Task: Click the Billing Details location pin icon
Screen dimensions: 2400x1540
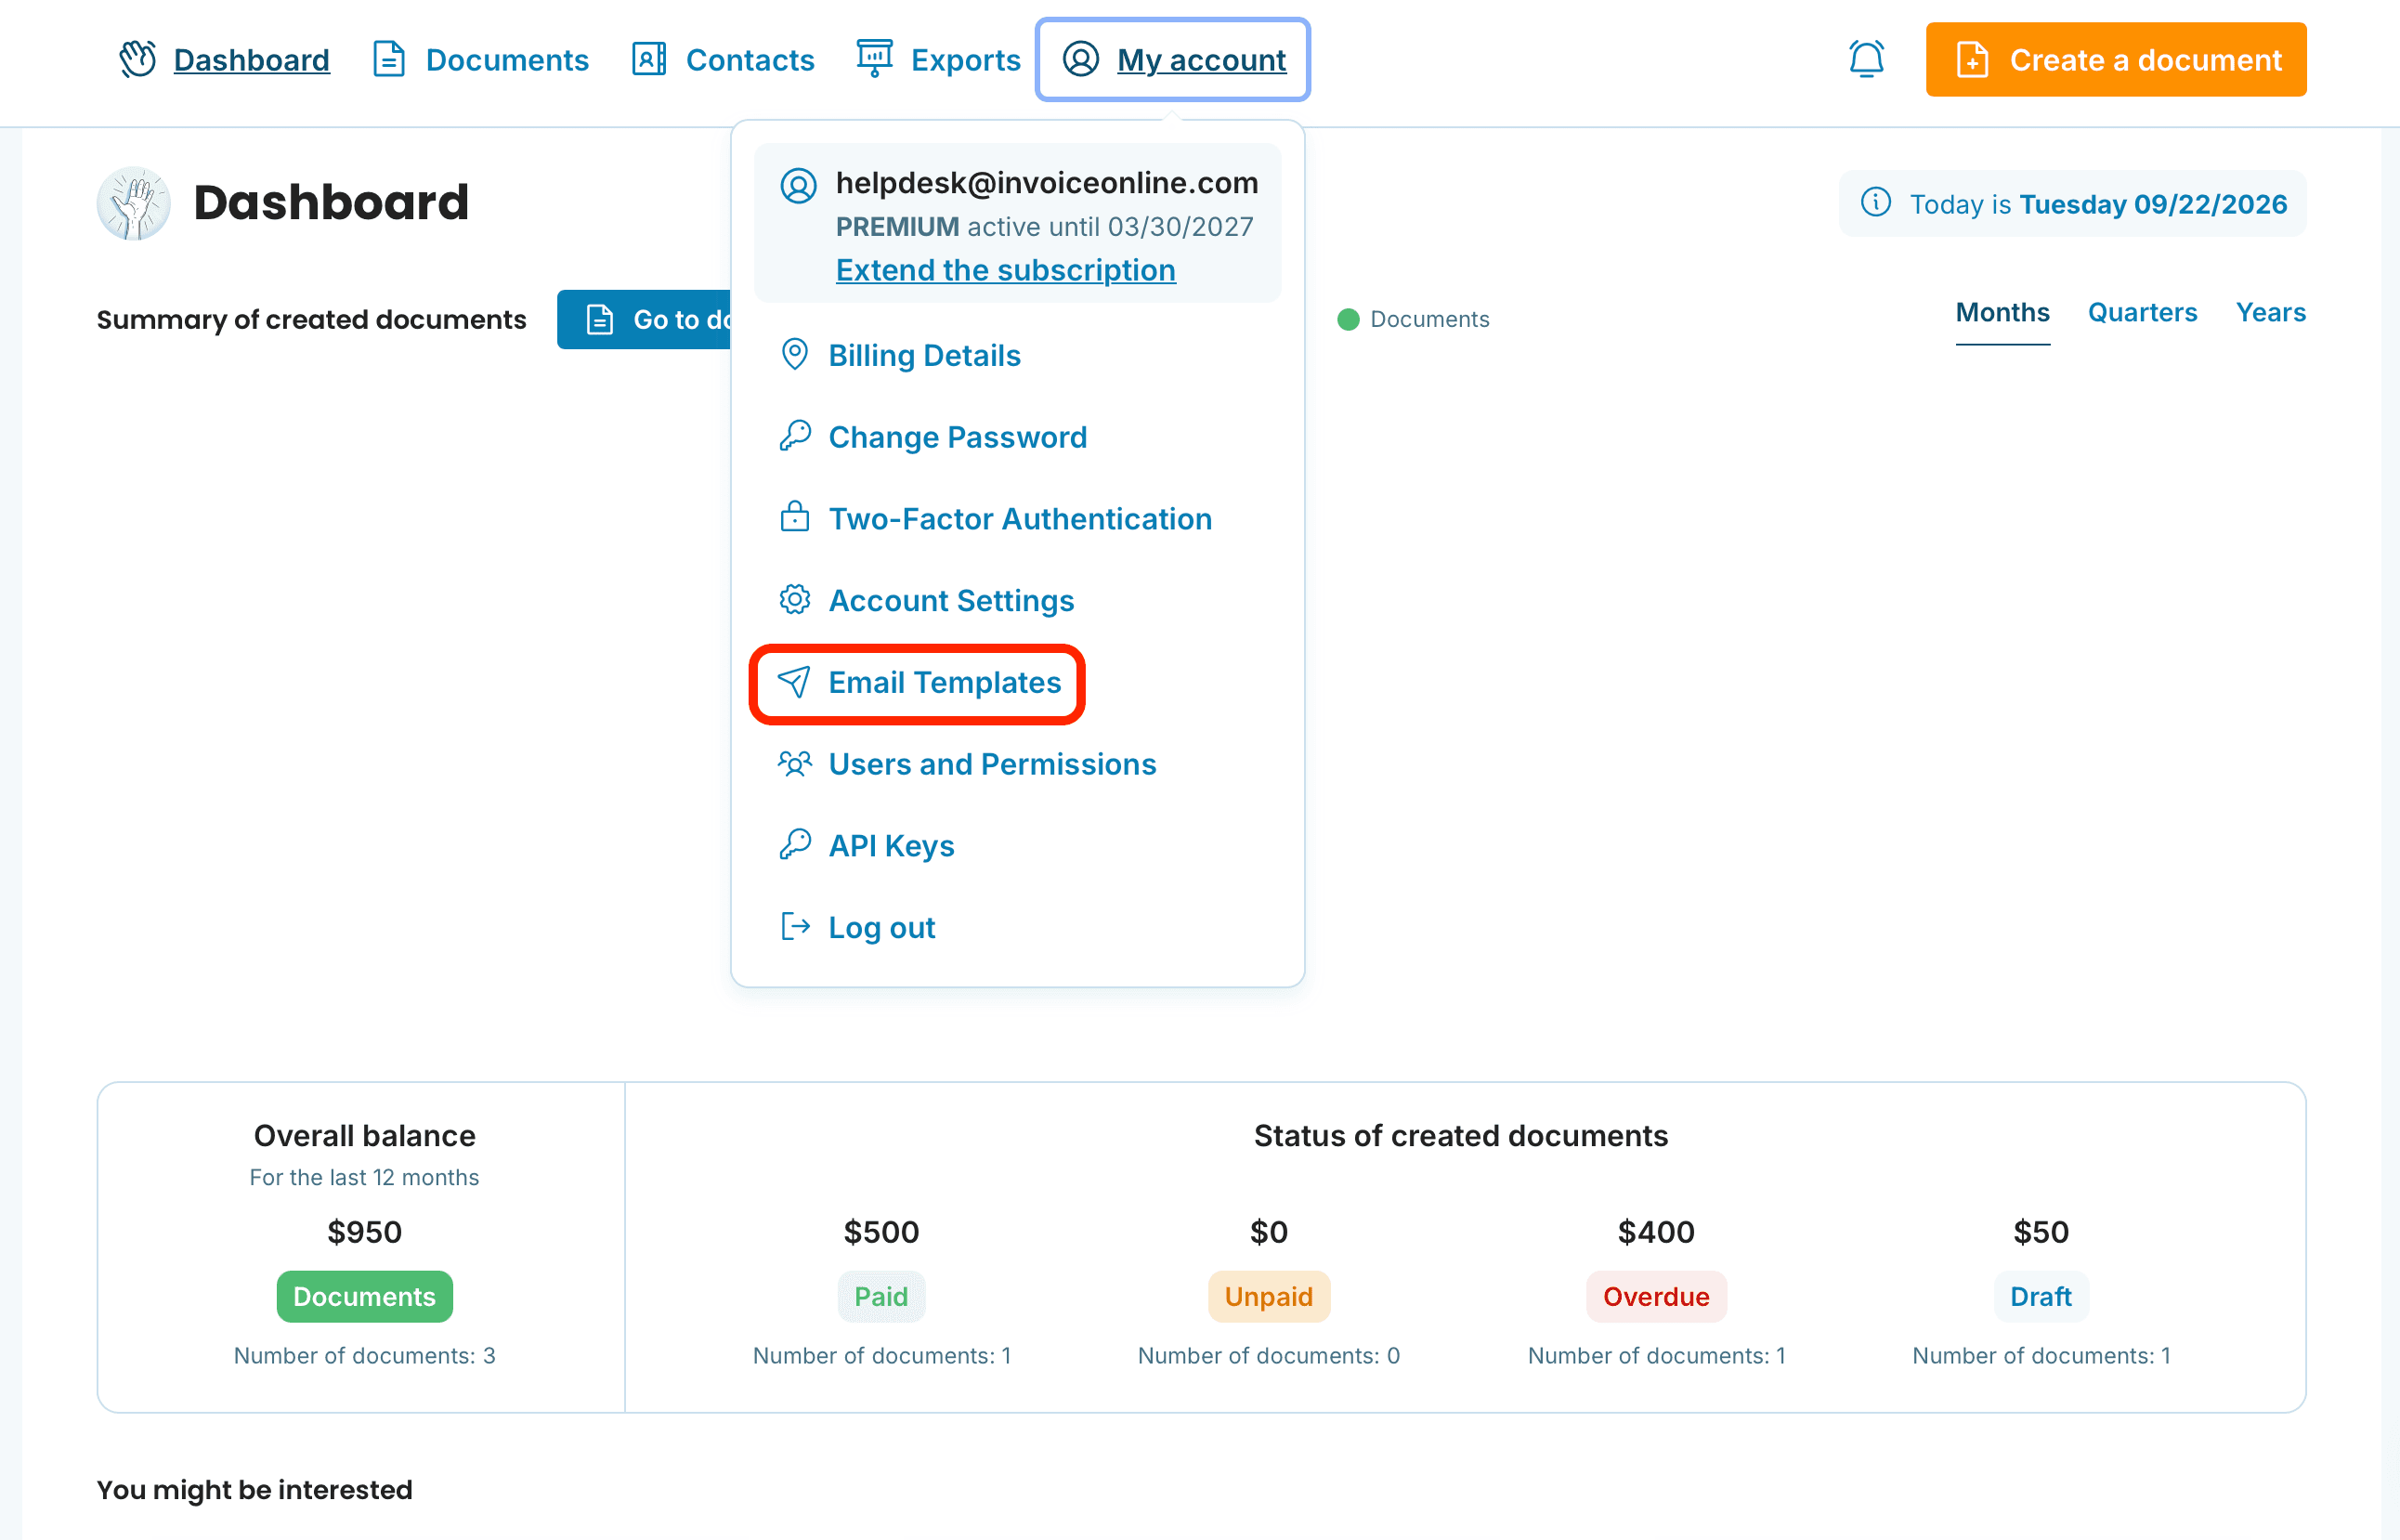Action: 795,355
